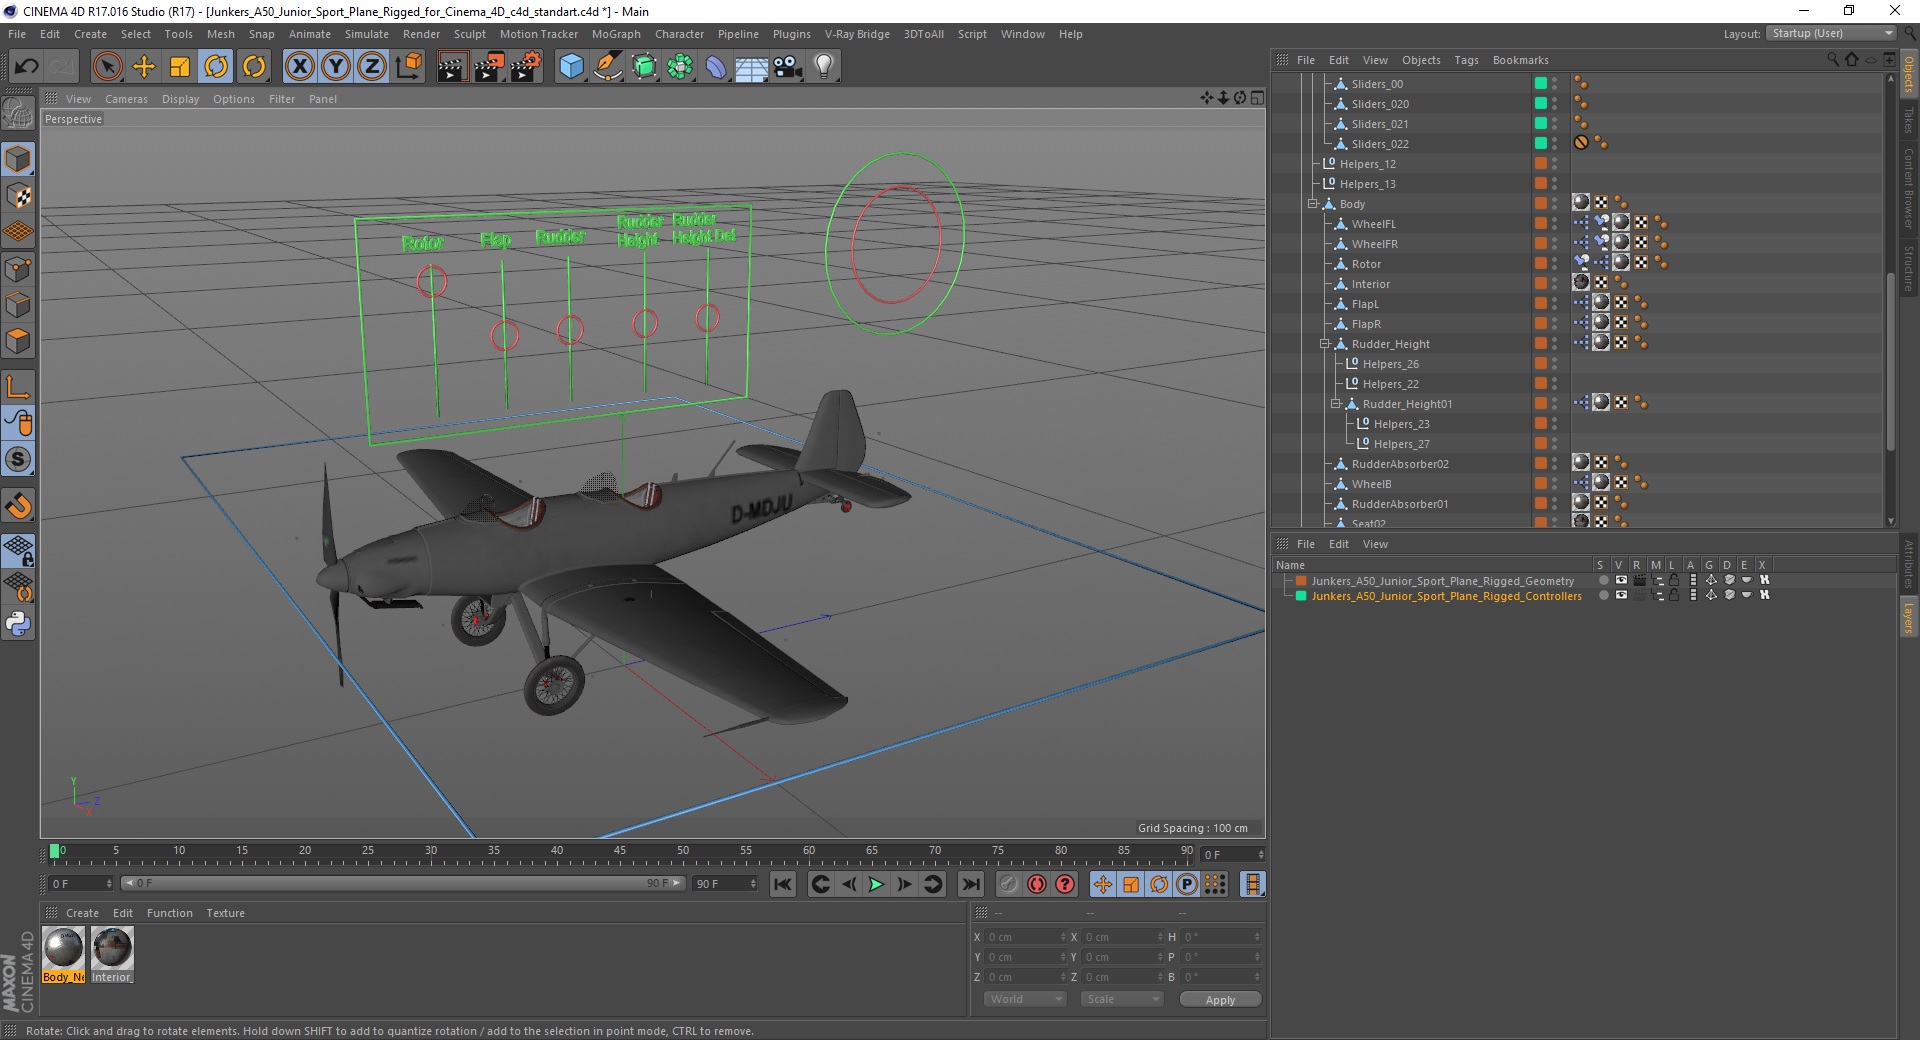
Task: Open the Objects manager Tags menu
Action: tap(1466, 60)
